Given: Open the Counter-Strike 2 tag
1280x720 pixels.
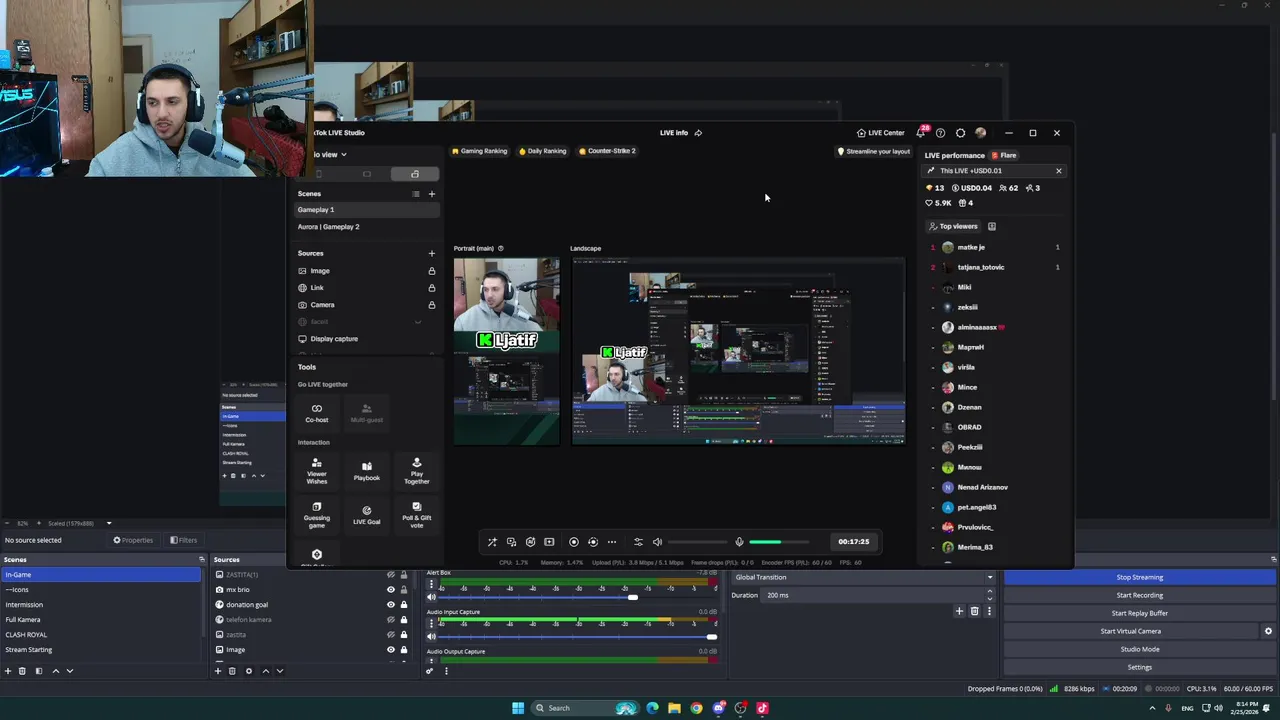Looking at the screenshot, I should (x=607, y=151).
